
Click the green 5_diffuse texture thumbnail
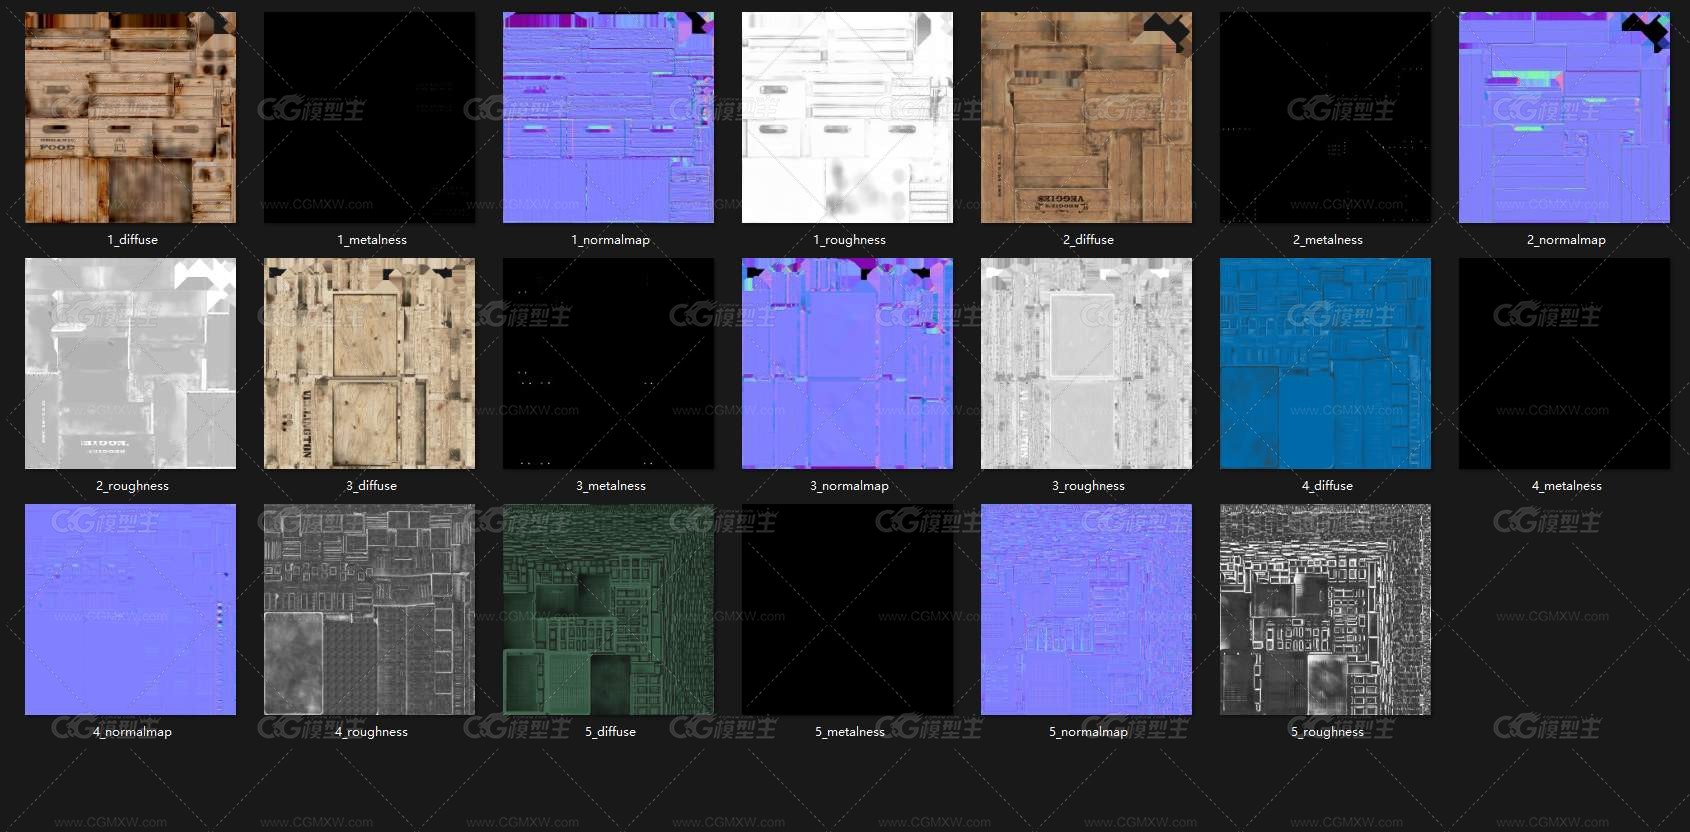pos(608,609)
